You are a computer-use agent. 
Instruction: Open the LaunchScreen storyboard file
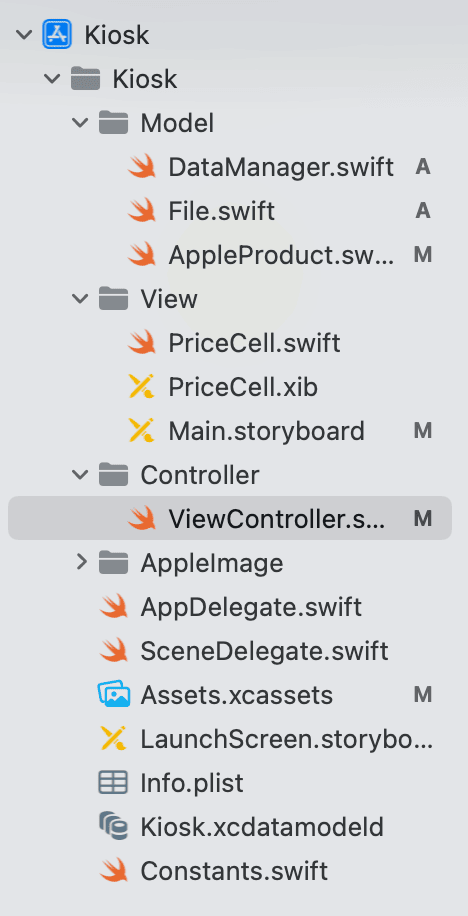[x=286, y=739]
